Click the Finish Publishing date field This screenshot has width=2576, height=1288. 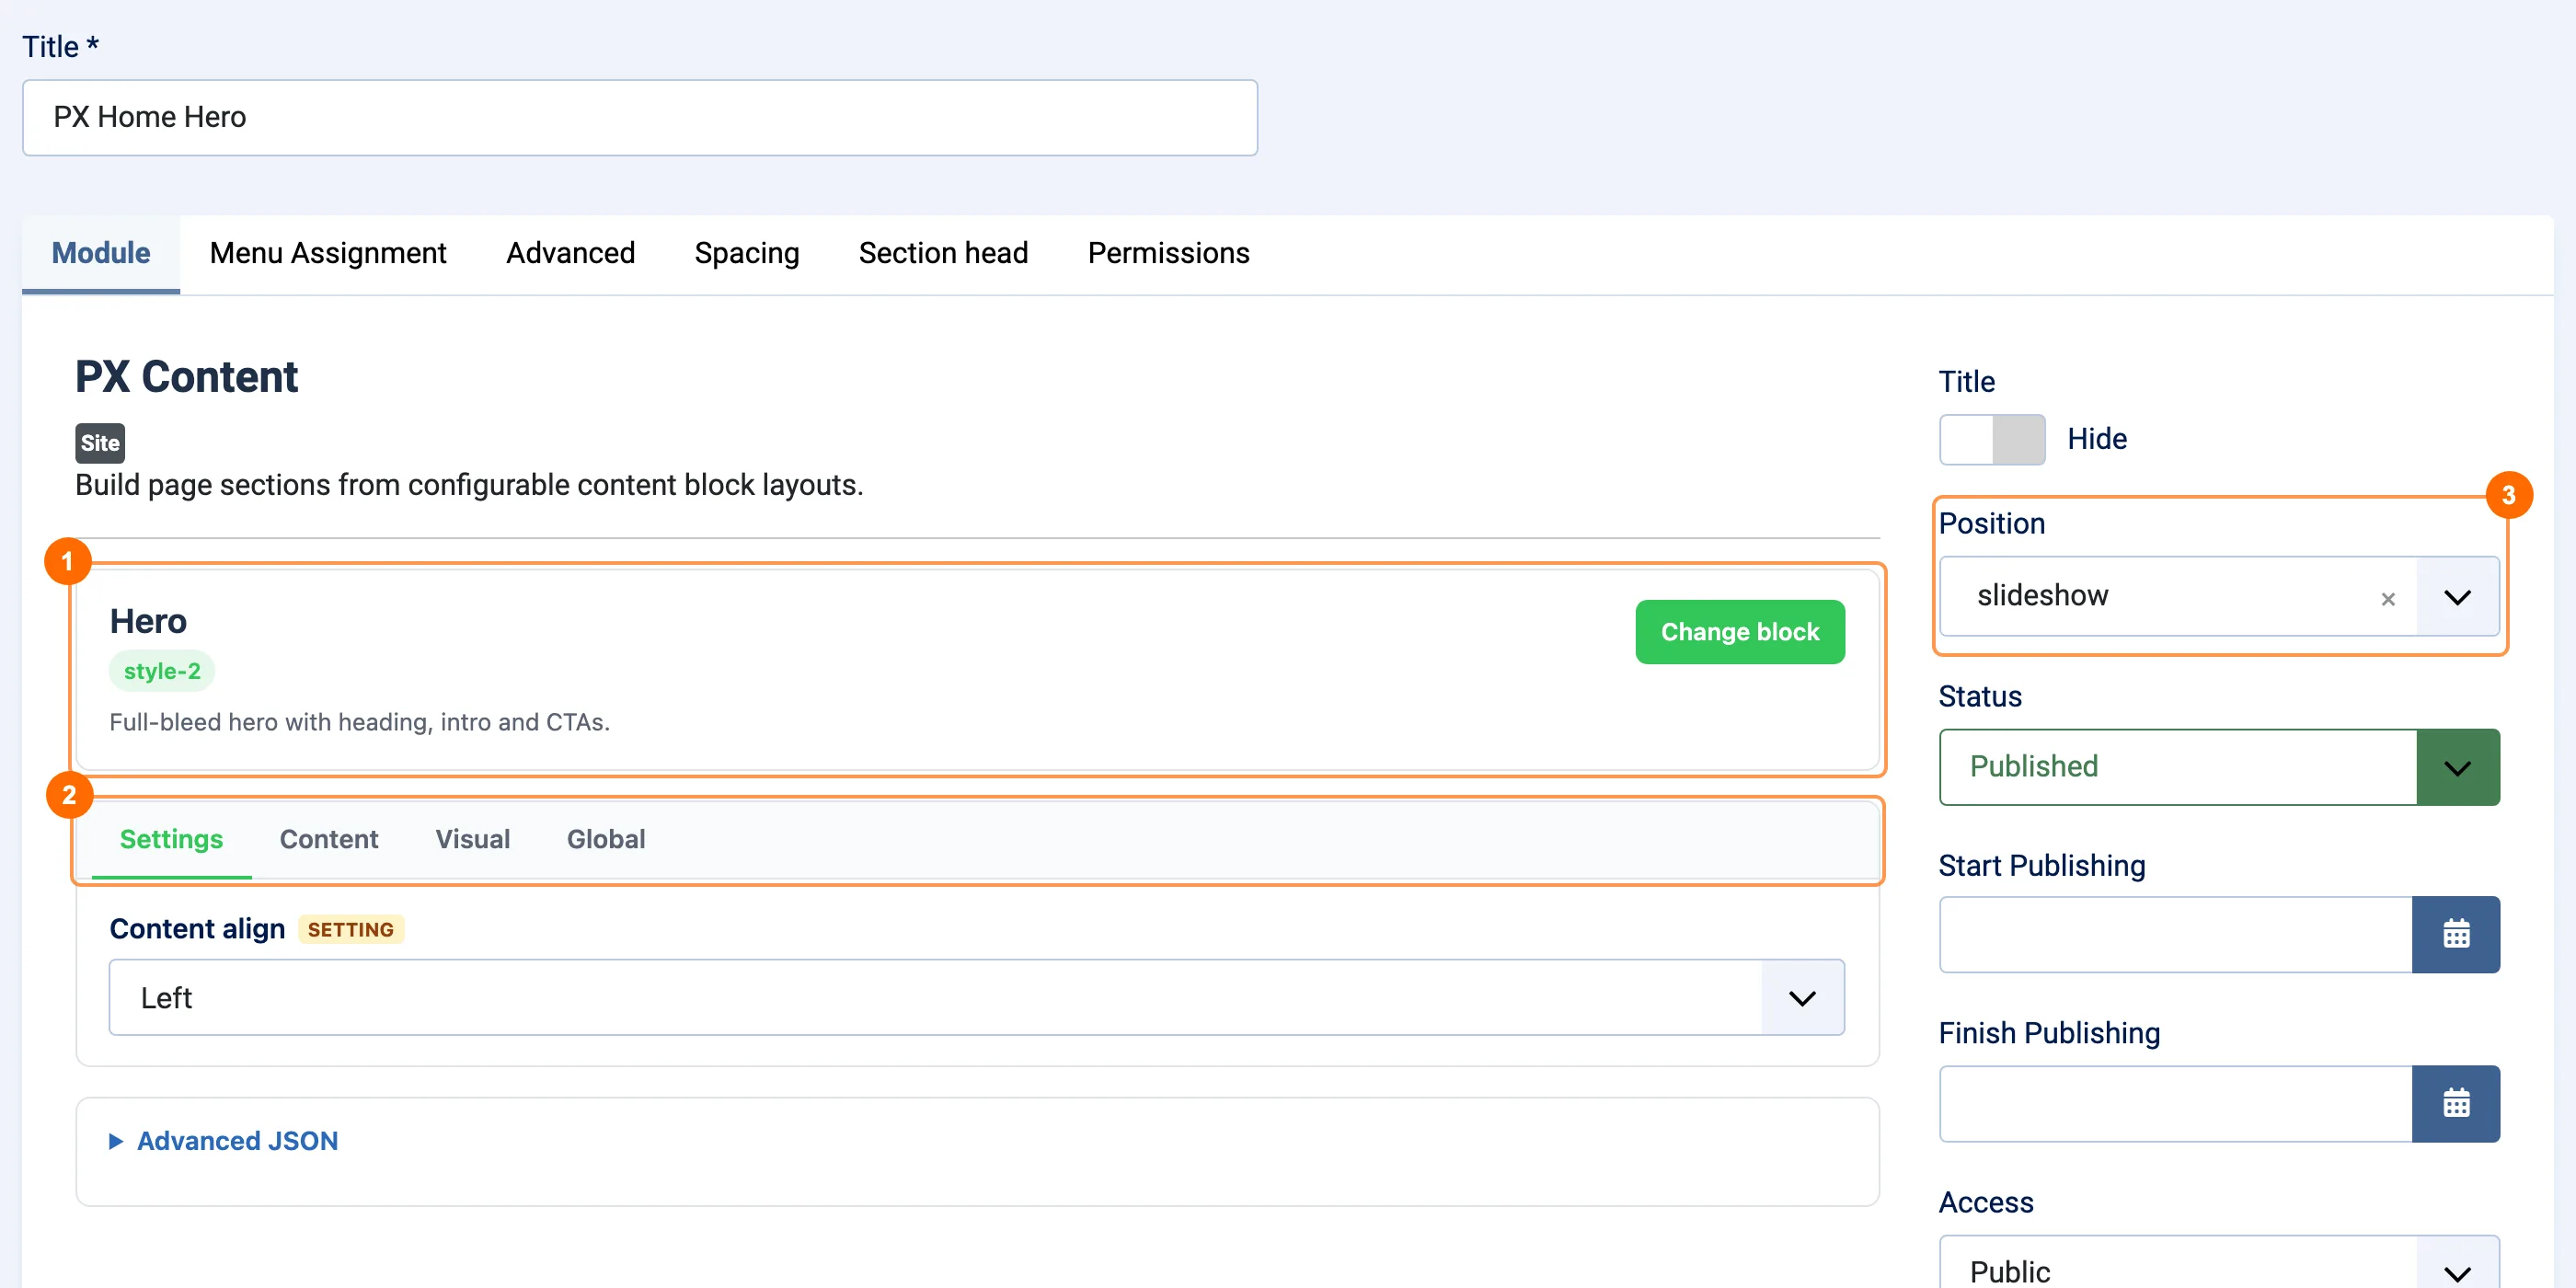2175,1103
